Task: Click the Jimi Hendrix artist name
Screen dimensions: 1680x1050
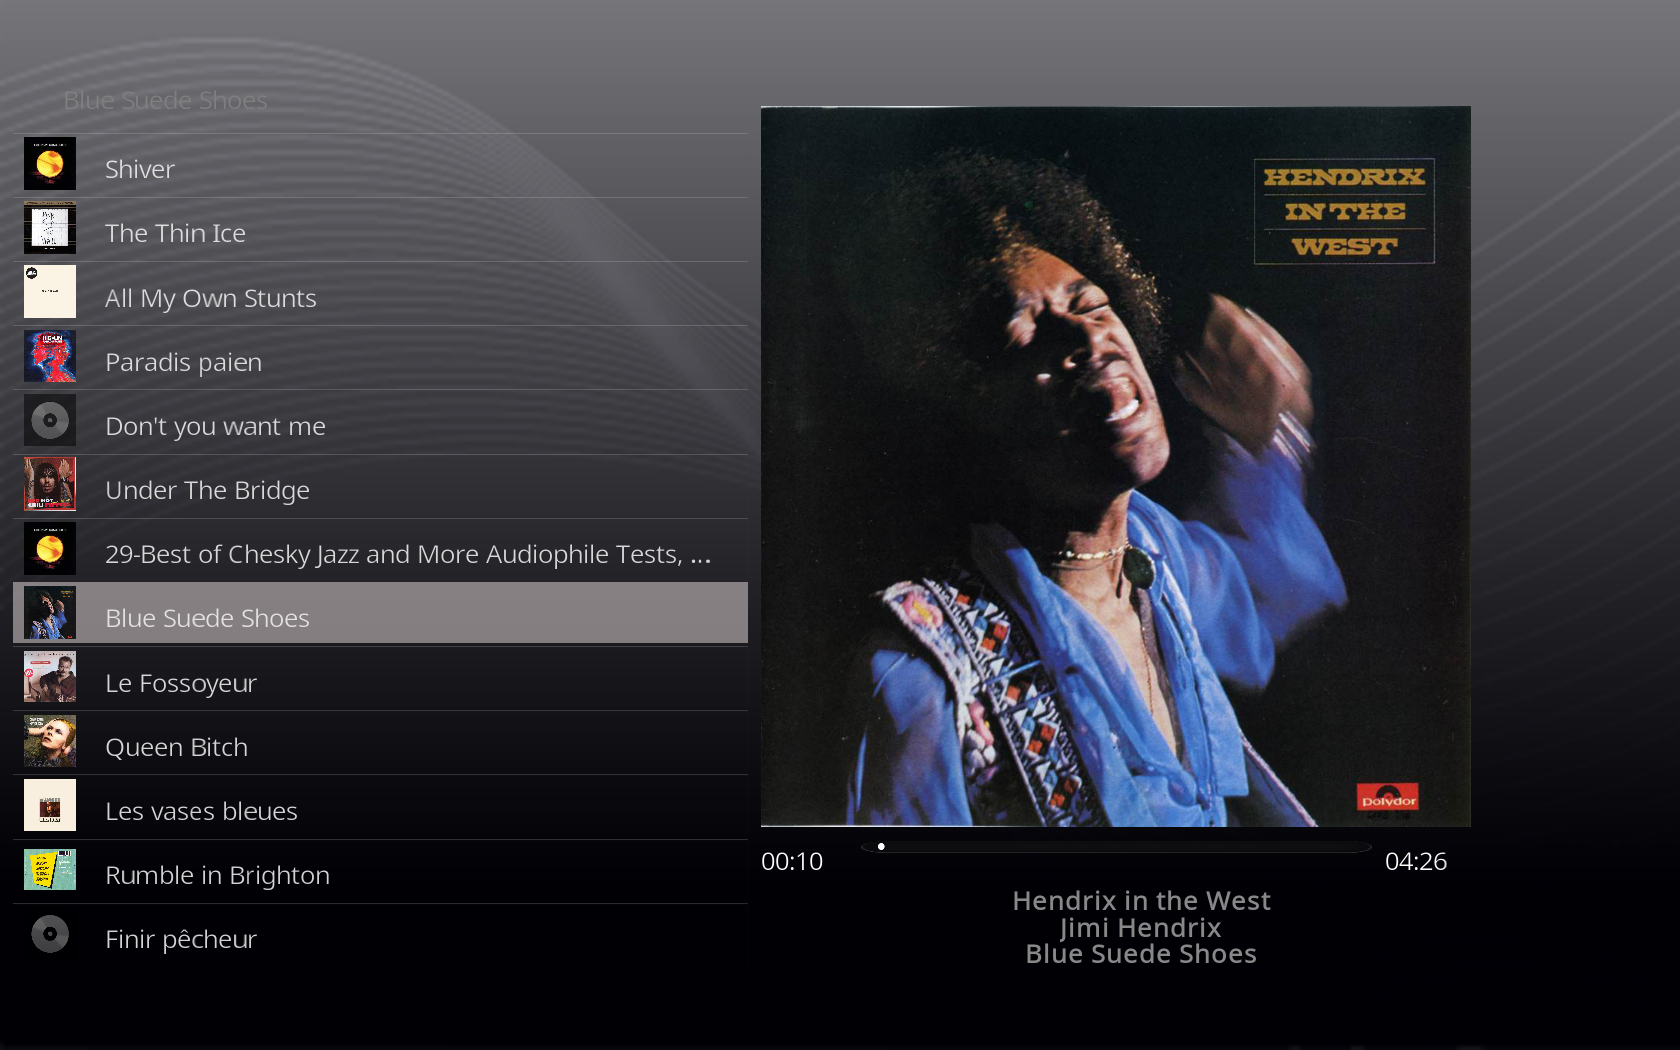Action: (1141, 928)
